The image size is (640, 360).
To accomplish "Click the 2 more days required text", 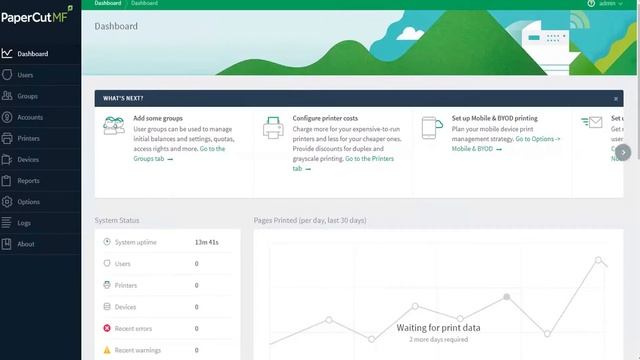I will tap(438, 340).
